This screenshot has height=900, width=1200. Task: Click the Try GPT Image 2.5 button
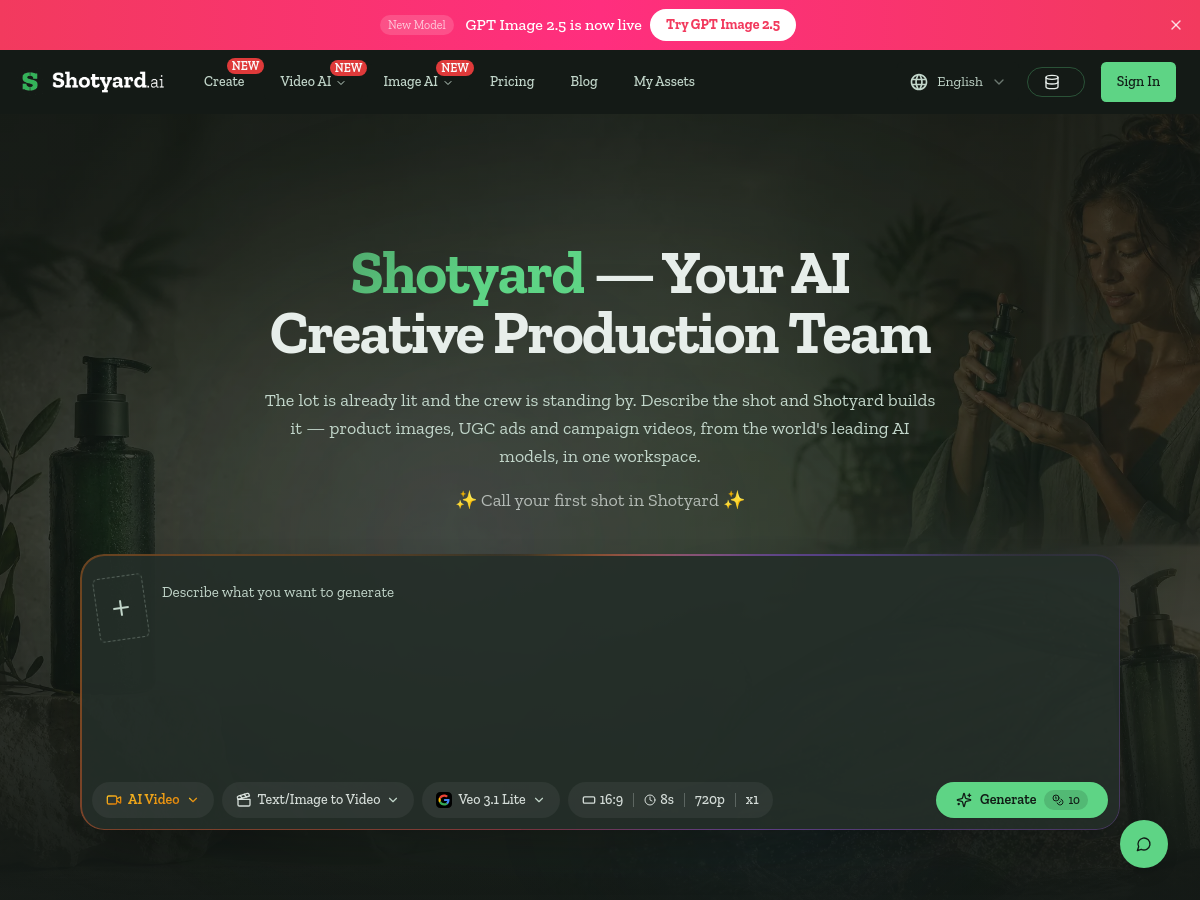723,25
